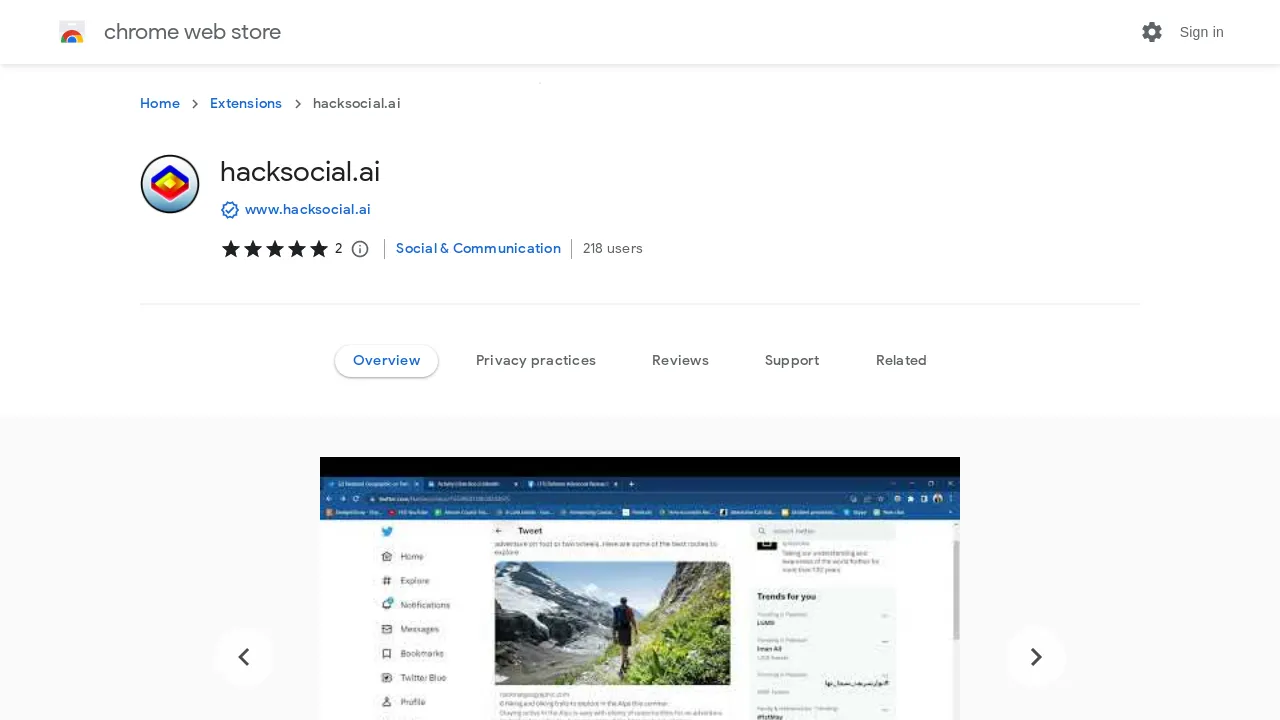This screenshot has height=720, width=1280.
Task: Select the Overview tab
Action: [x=386, y=361]
